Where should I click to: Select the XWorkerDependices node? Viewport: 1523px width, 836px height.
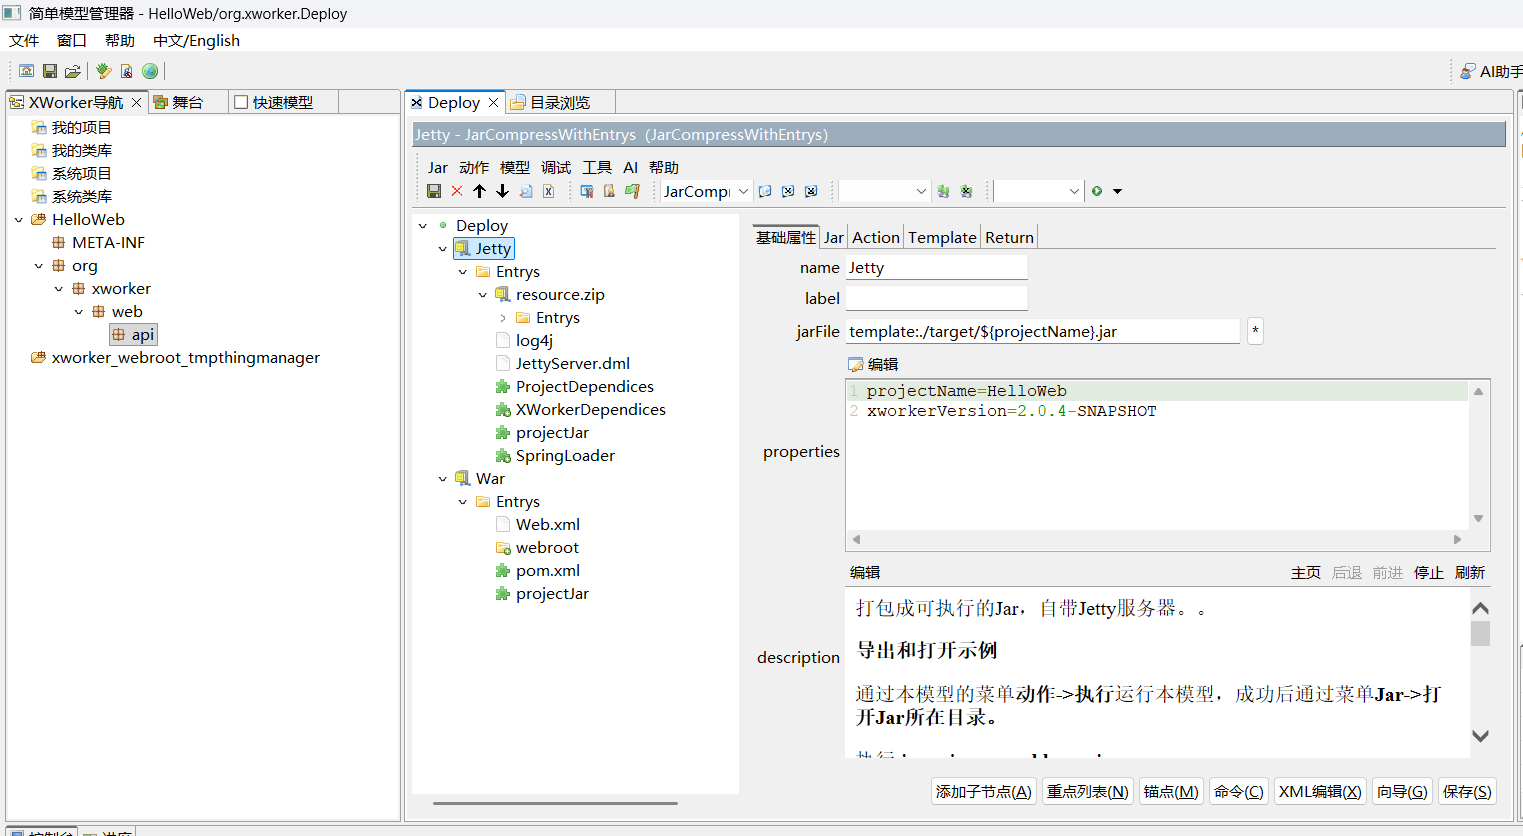tap(580, 409)
